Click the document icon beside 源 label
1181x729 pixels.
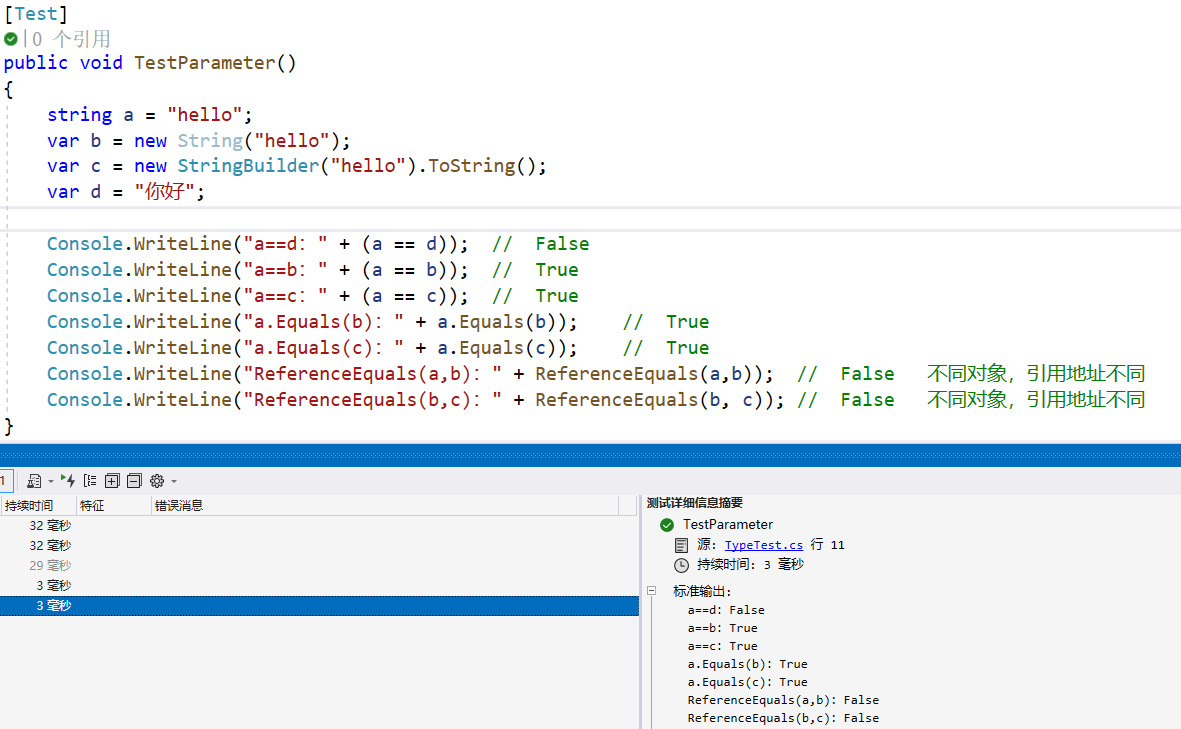[681, 545]
